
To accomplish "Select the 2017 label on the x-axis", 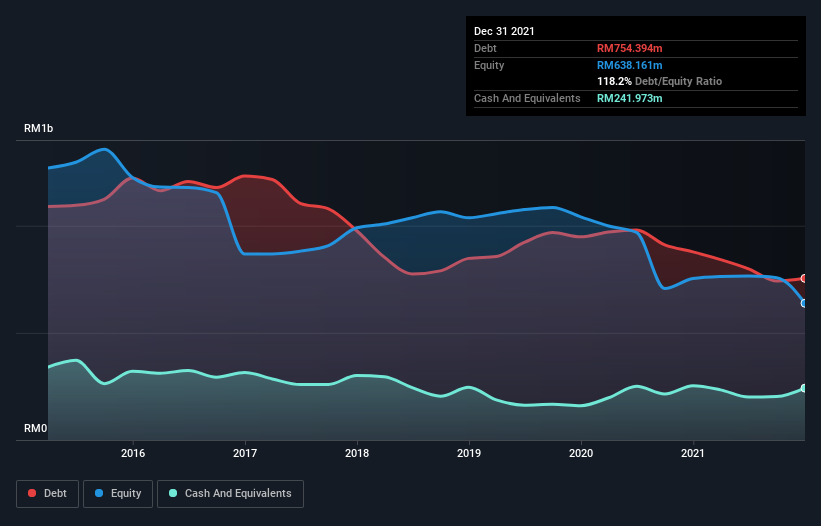I will pos(245,453).
